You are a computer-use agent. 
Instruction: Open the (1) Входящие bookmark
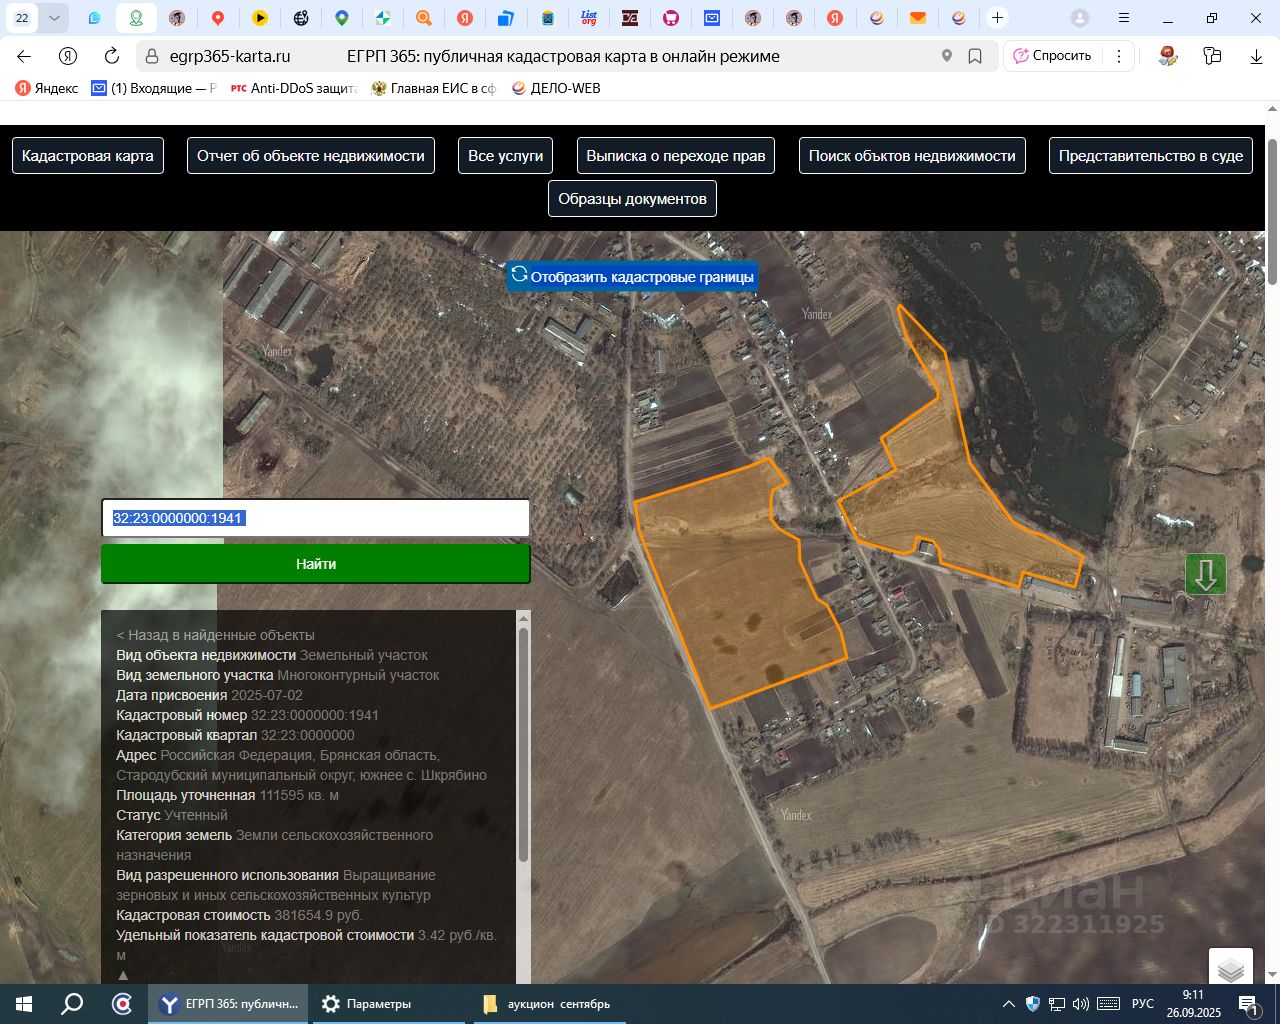153,88
